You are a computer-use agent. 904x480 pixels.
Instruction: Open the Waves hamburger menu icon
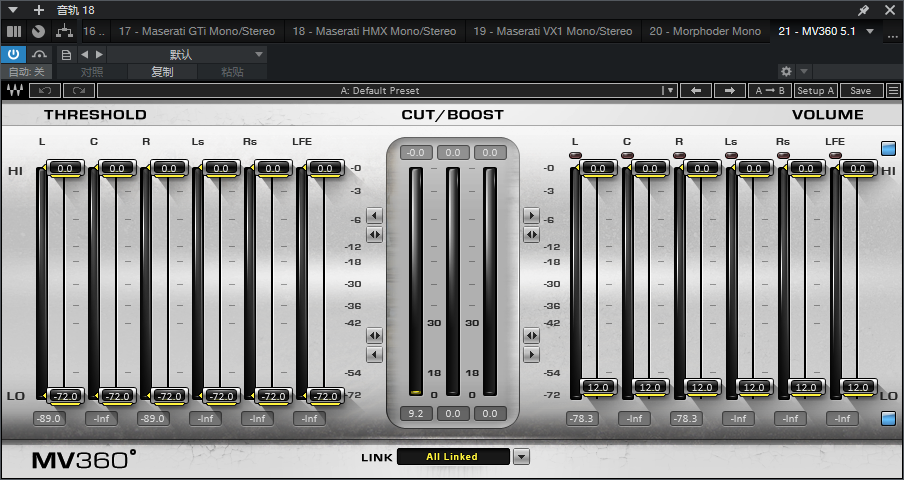point(894,90)
